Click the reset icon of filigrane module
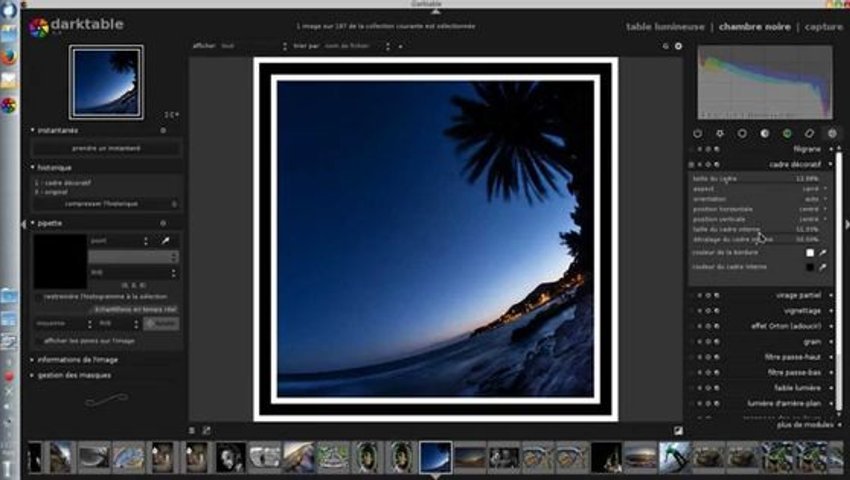Viewport: 850px width, 480px height. click(708, 149)
